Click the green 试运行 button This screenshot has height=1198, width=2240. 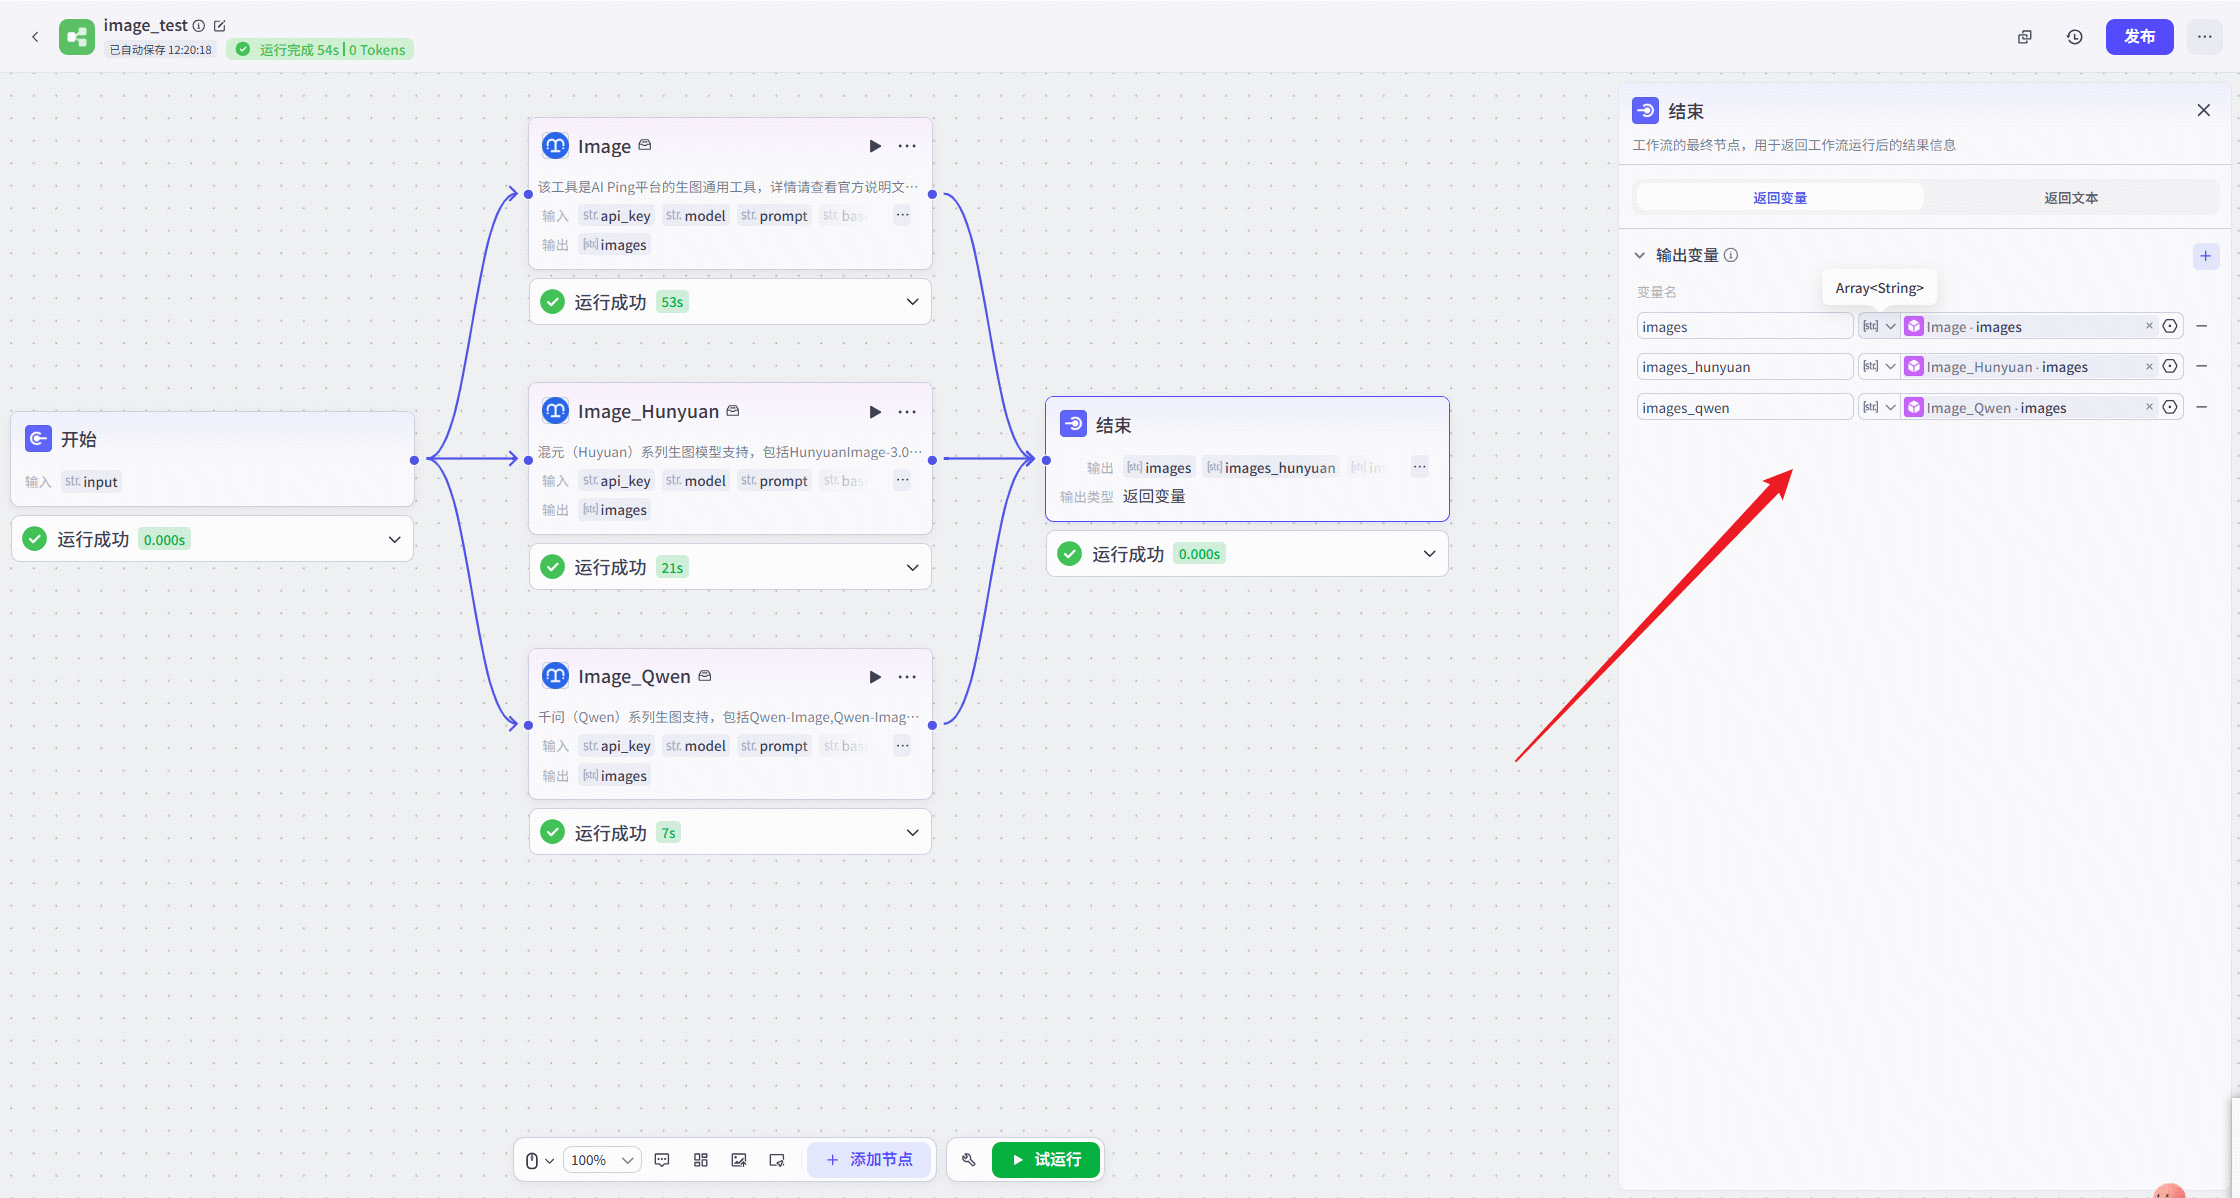click(x=1046, y=1160)
